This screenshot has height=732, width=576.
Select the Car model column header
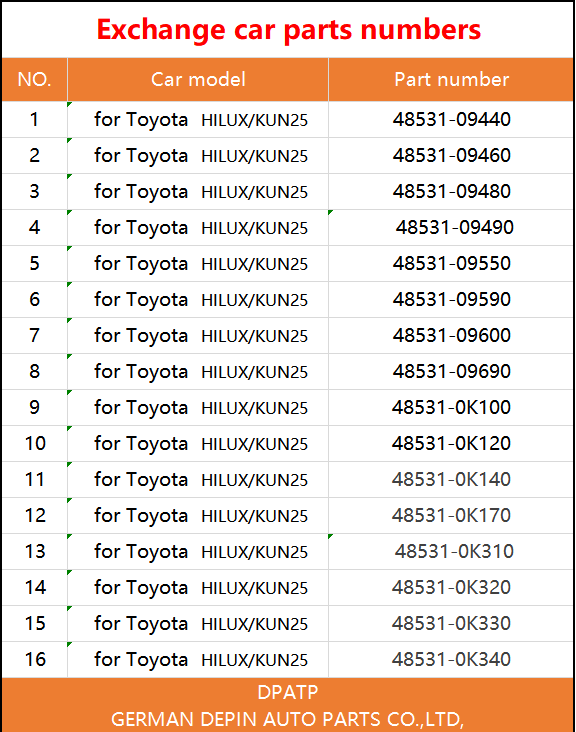198,79
